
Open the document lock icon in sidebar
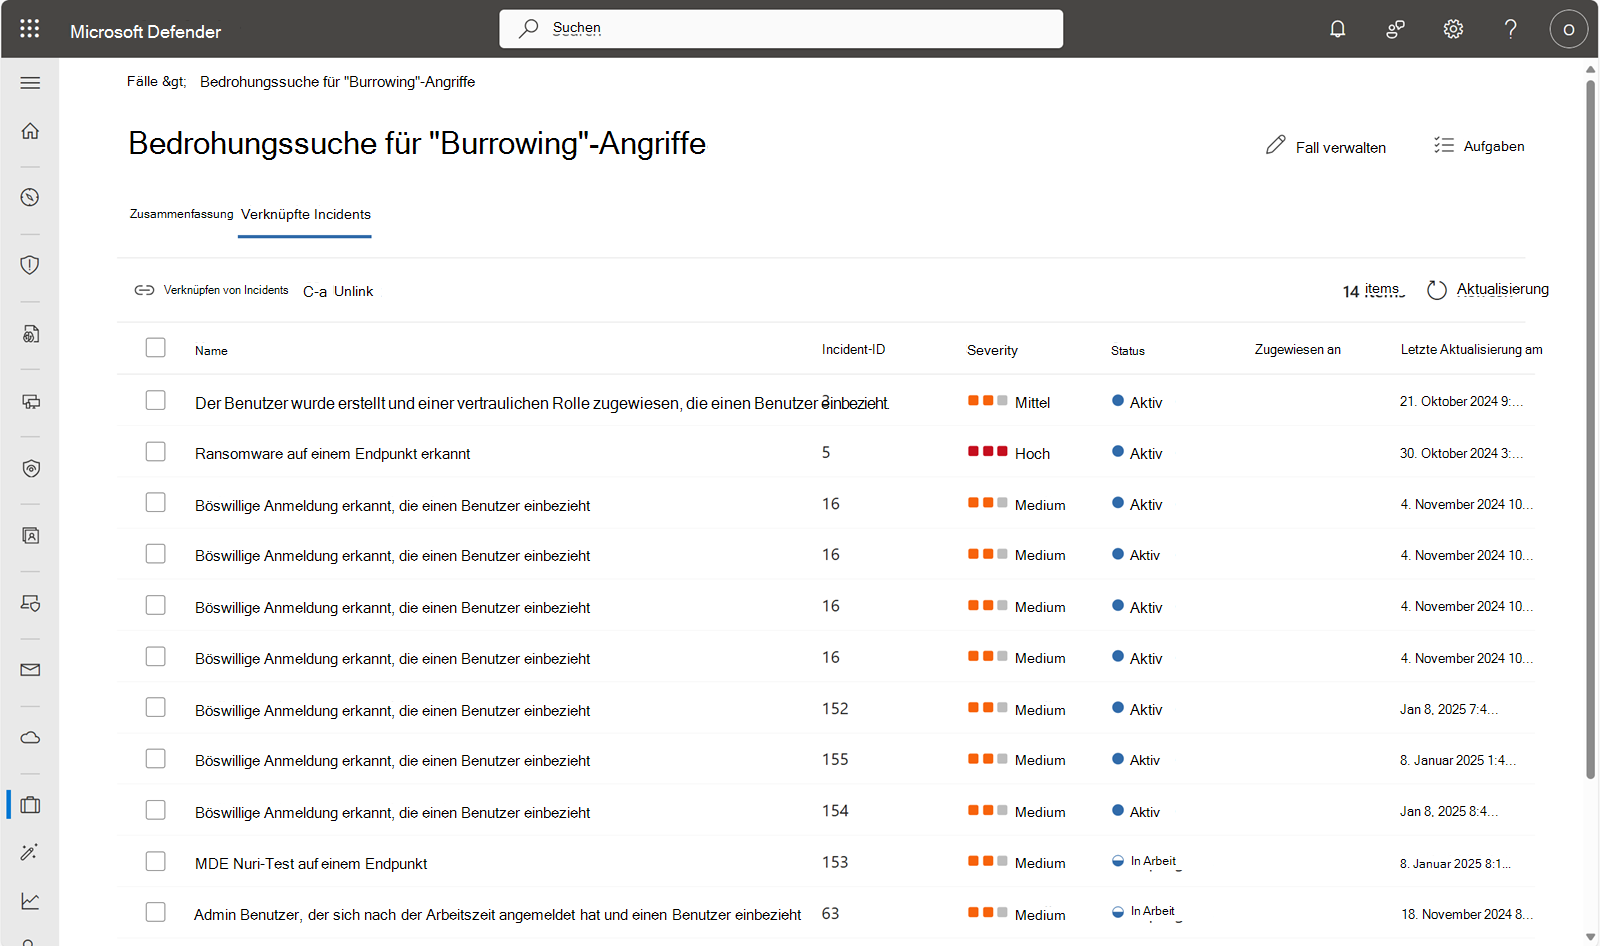point(30,334)
